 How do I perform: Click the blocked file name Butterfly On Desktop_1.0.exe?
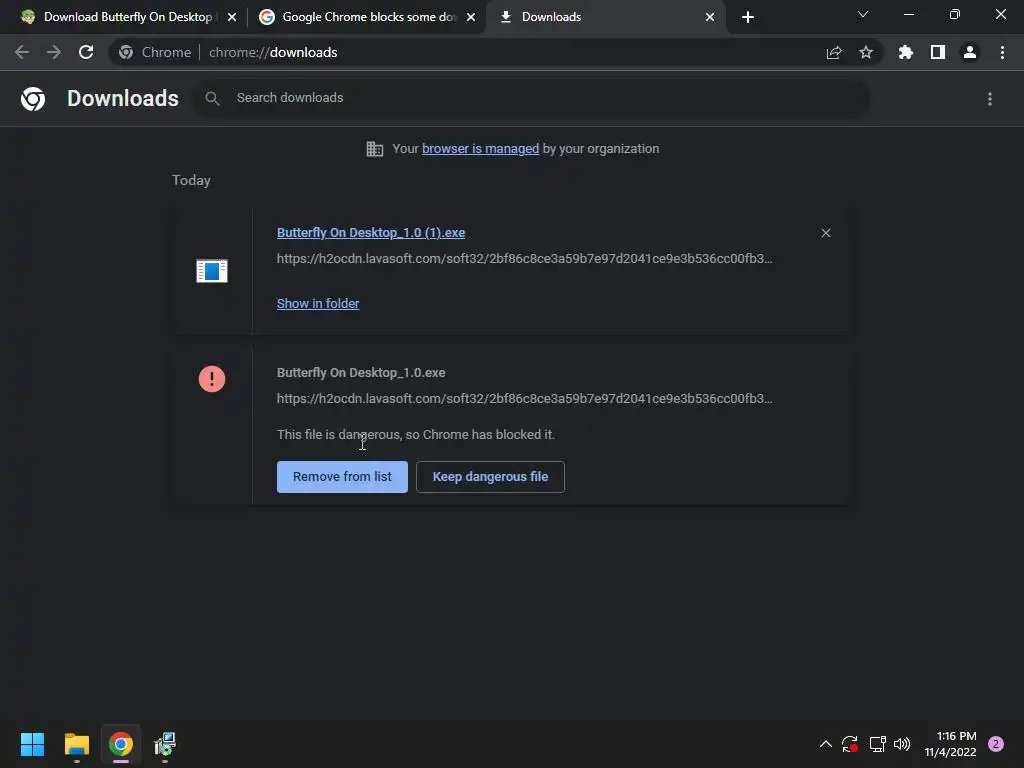pos(361,373)
